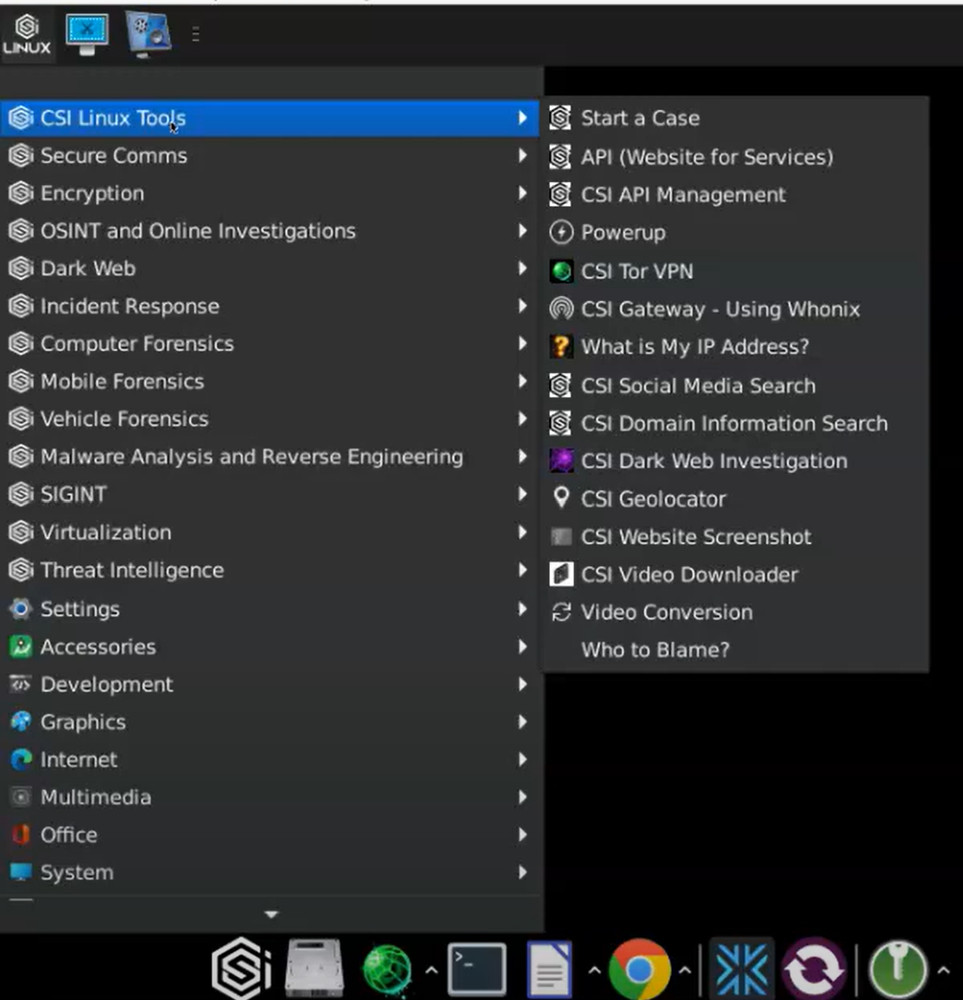Expand the Dark Web submenu arrow

click(524, 268)
